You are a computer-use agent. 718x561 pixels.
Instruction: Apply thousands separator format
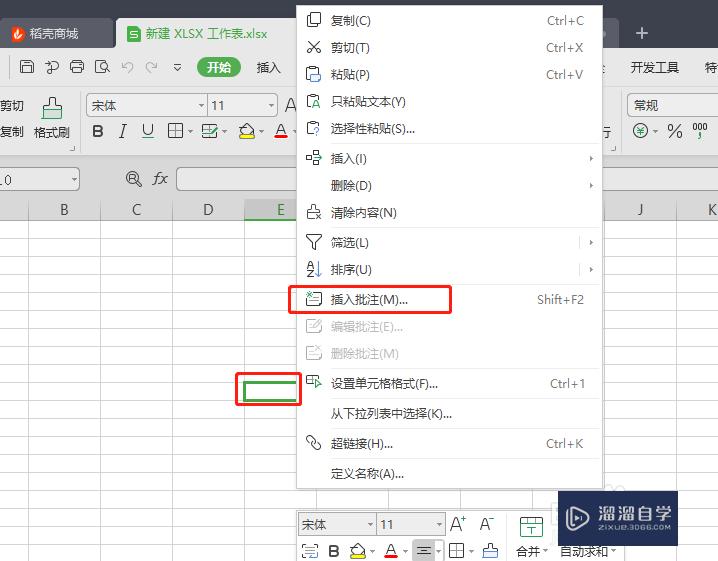(x=700, y=131)
